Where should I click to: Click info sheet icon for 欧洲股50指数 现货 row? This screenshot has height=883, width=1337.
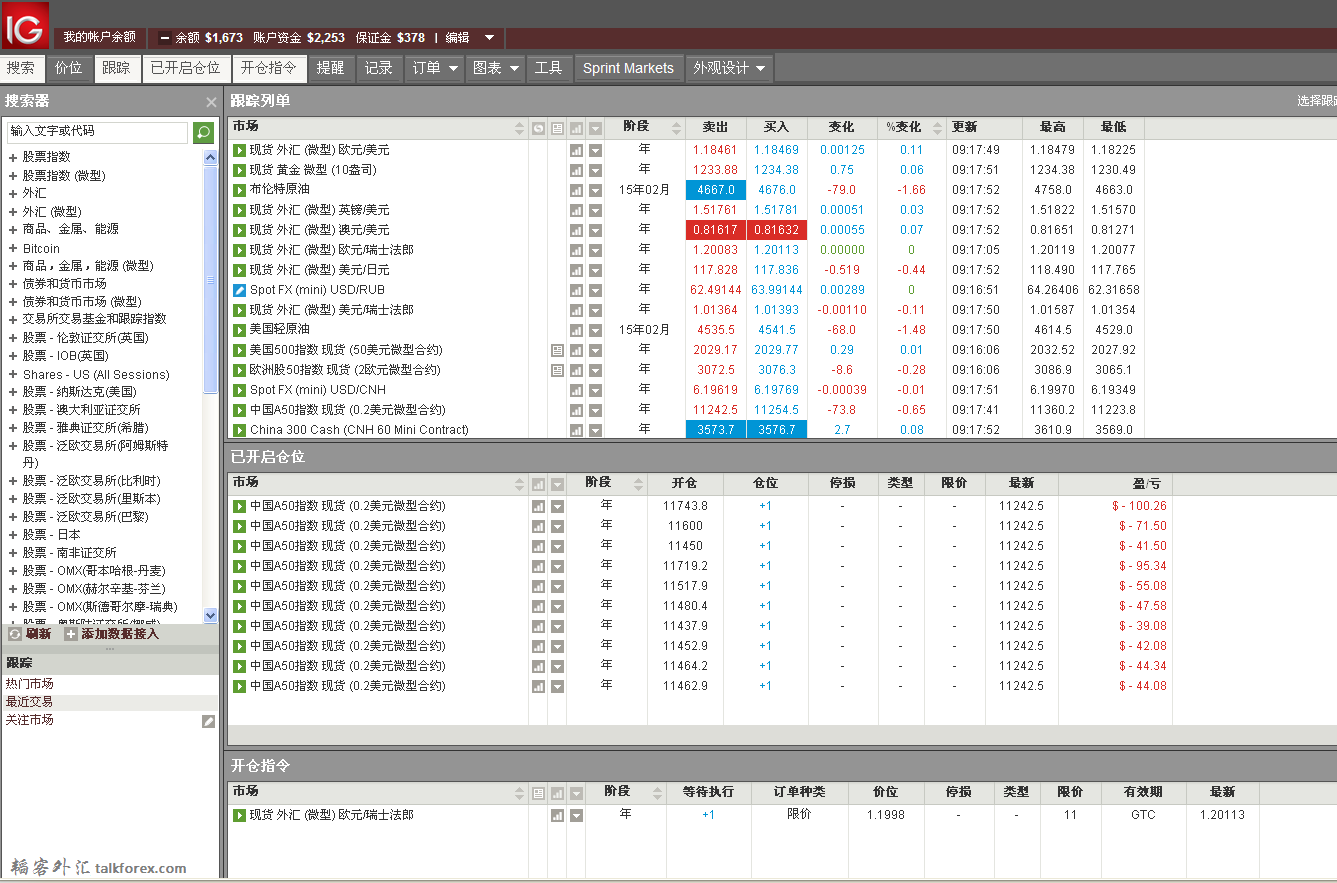coord(557,370)
